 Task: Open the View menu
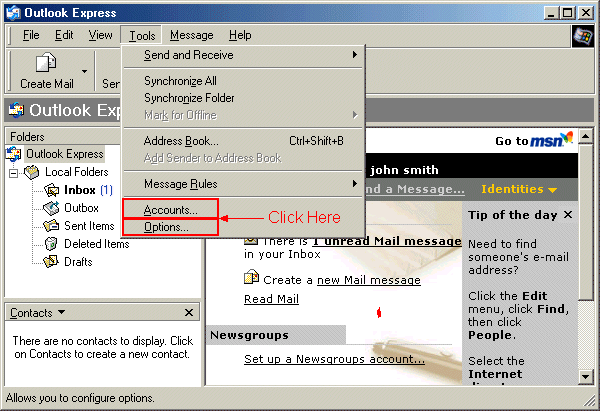point(101,35)
